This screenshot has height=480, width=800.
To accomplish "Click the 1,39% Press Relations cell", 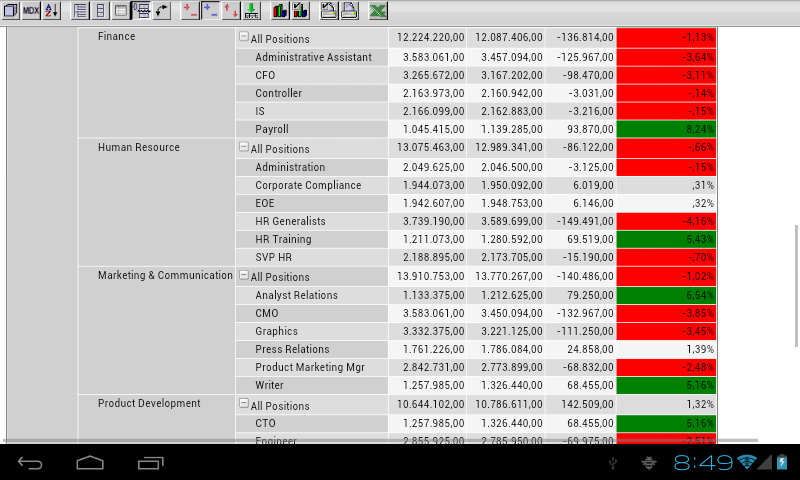I will tap(666, 349).
